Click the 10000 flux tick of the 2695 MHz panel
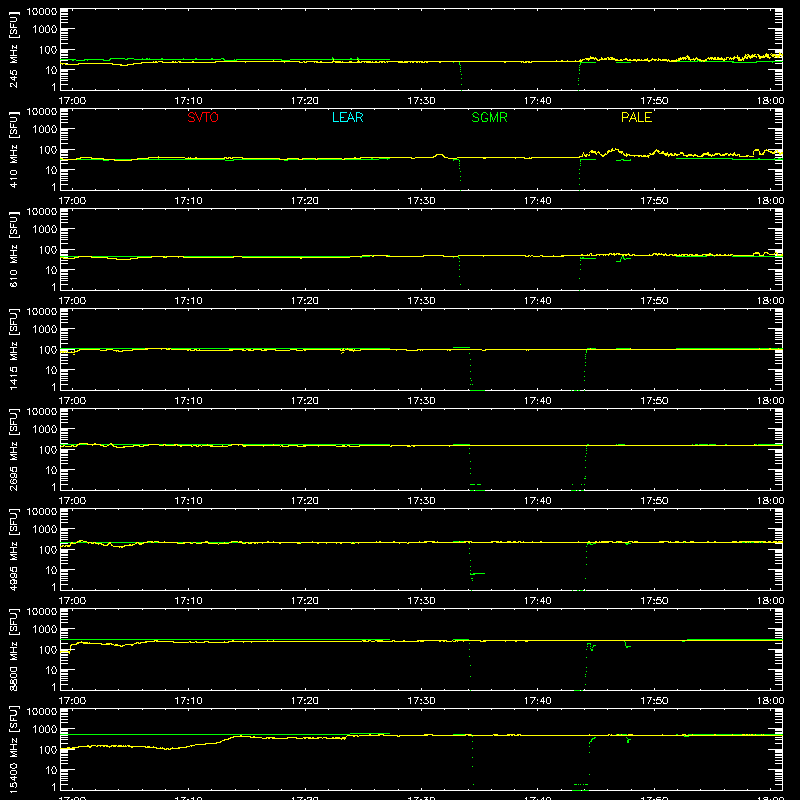 tap(42, 412)
